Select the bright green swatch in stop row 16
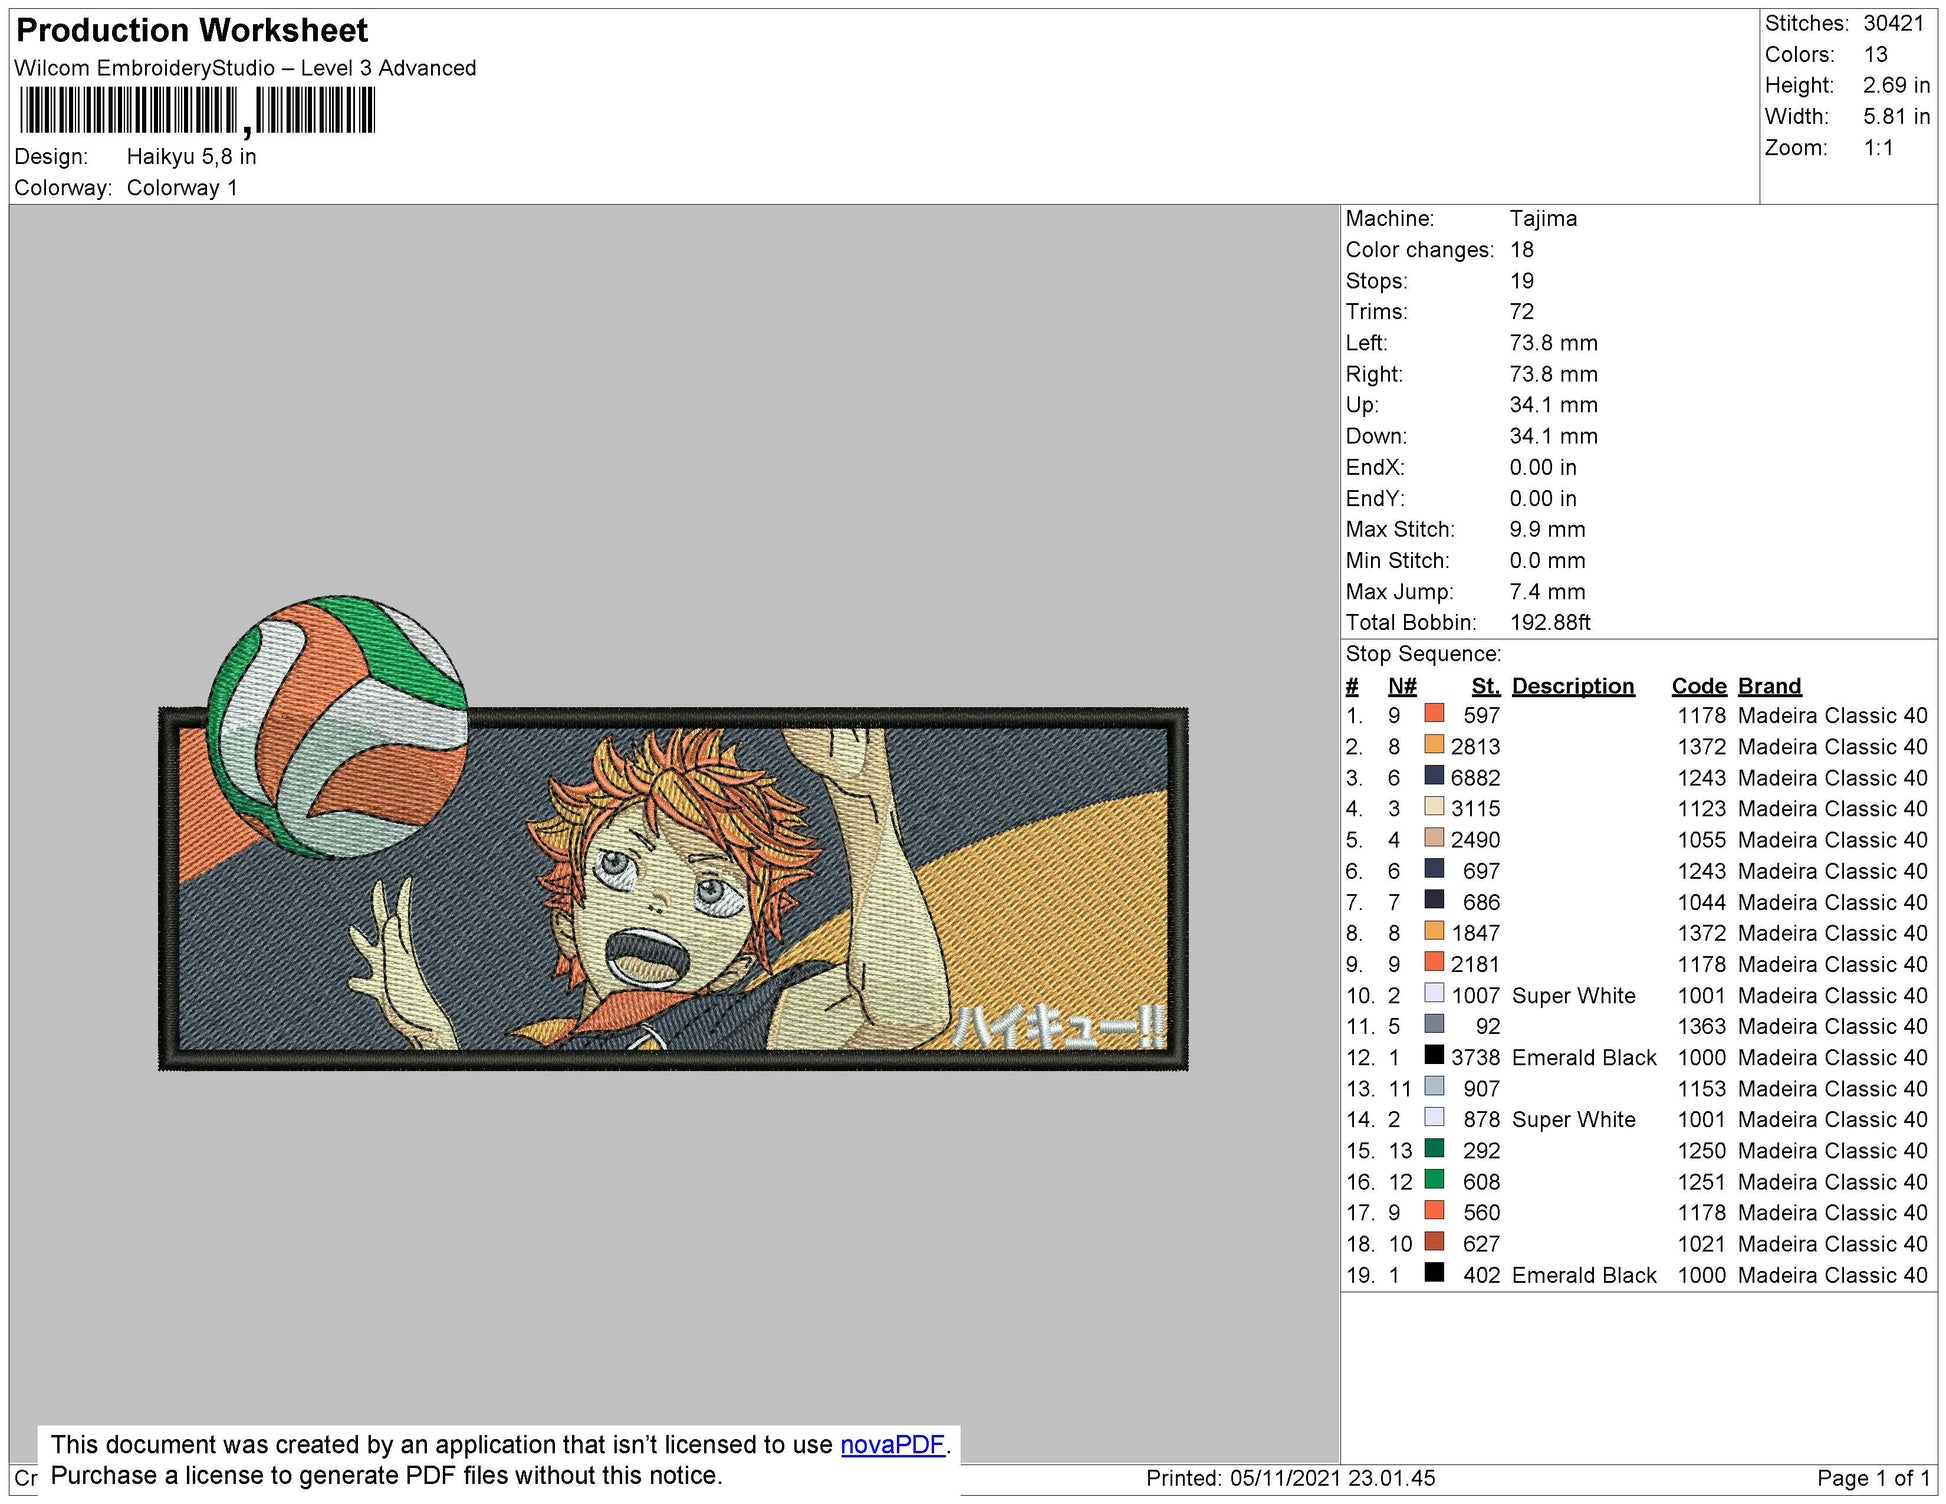The width and height of the screenshot is (1946, 1504). 1434,1179
